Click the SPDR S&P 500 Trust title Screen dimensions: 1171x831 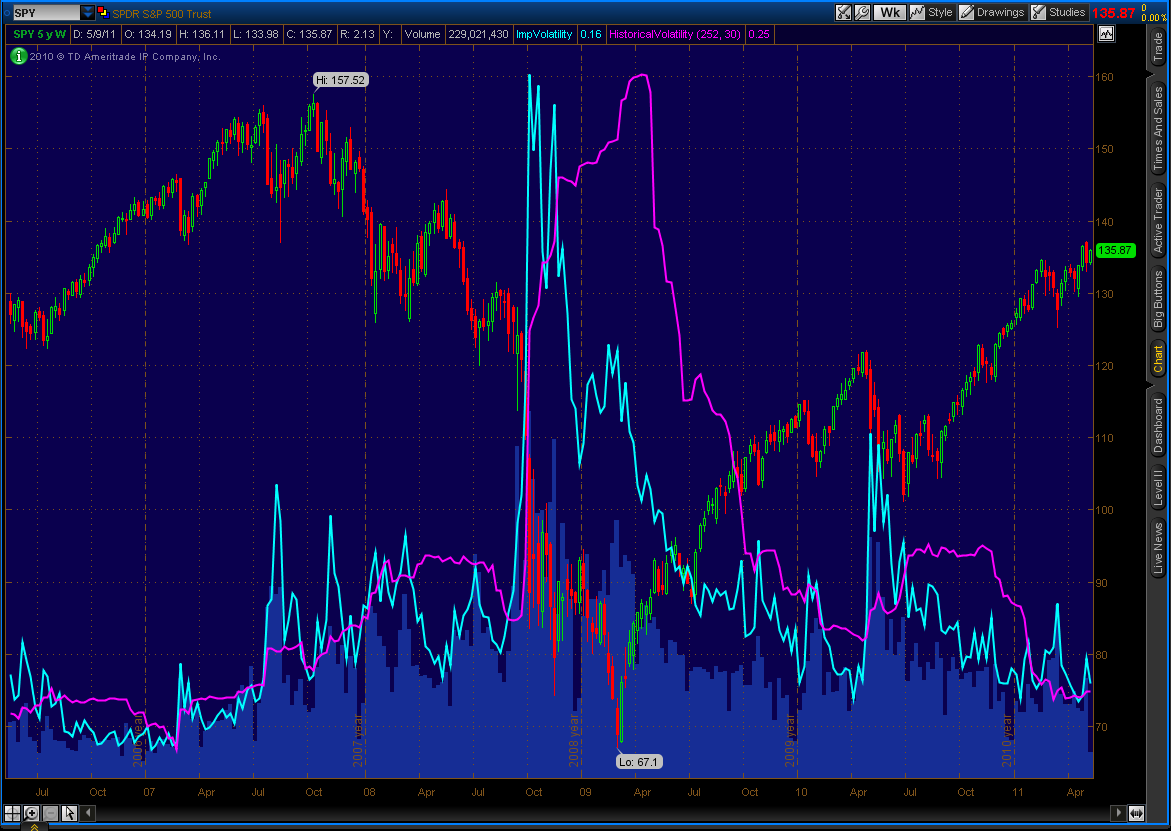(x=161, y=13)
